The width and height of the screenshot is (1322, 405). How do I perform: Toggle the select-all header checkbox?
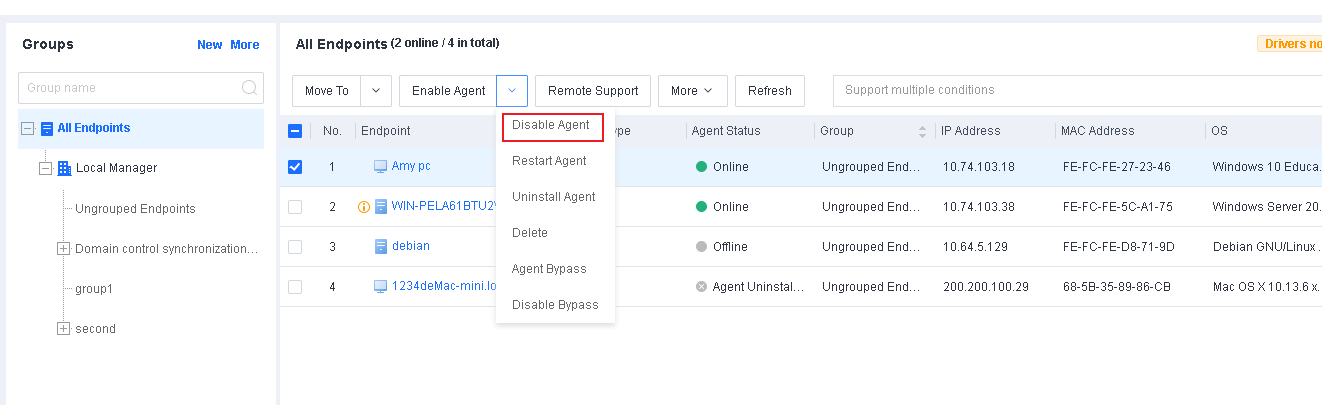[295, 131]
